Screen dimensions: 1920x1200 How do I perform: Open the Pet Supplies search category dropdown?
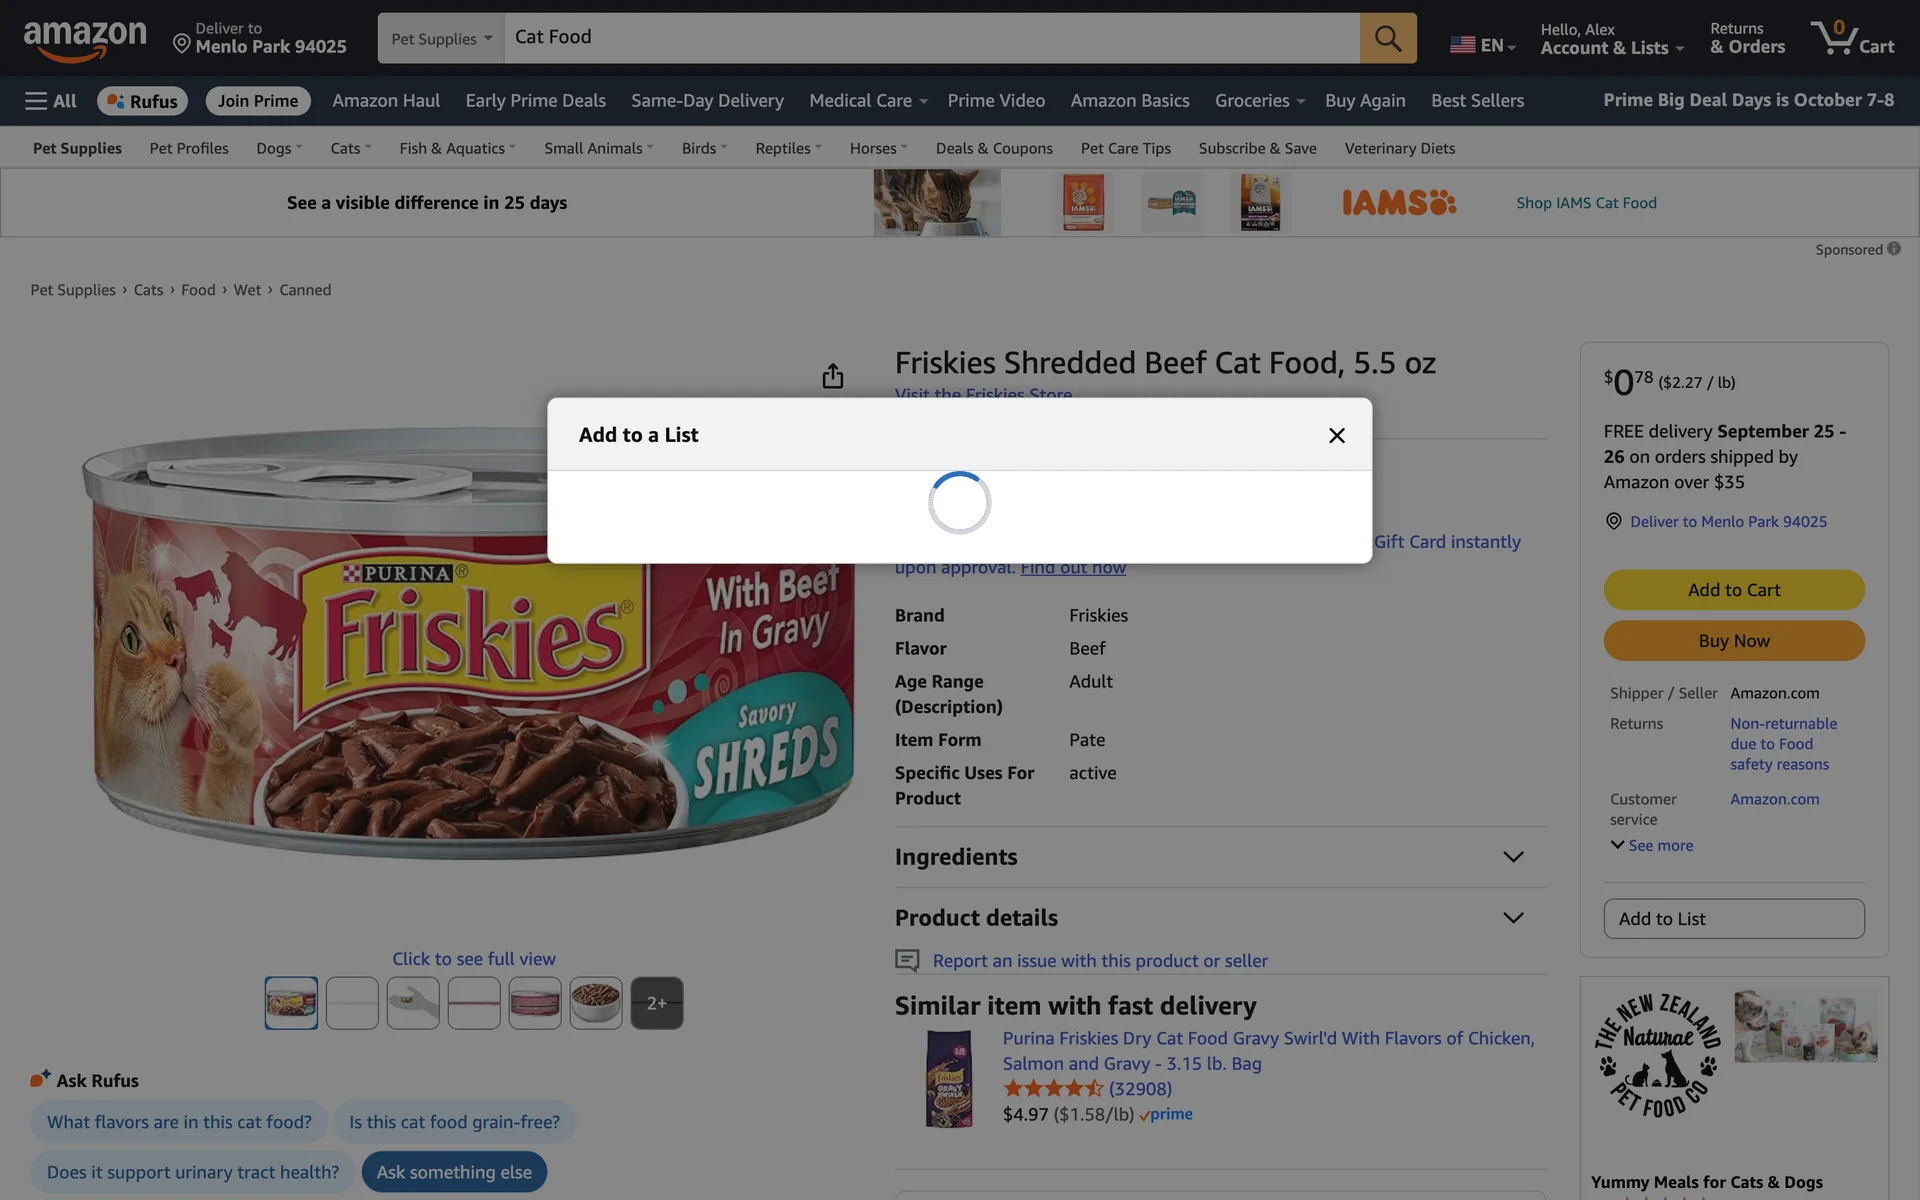coord(441,38)
